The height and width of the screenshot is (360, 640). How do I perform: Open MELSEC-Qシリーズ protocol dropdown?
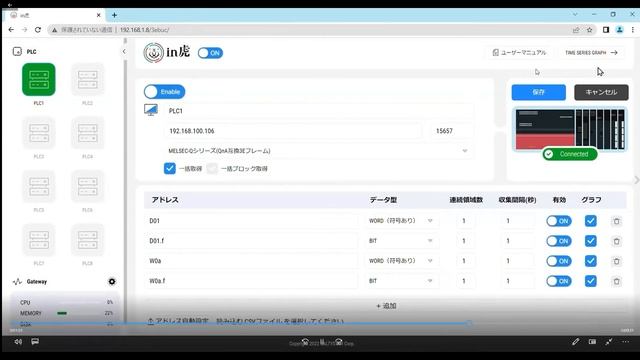(x=318, y=151)
